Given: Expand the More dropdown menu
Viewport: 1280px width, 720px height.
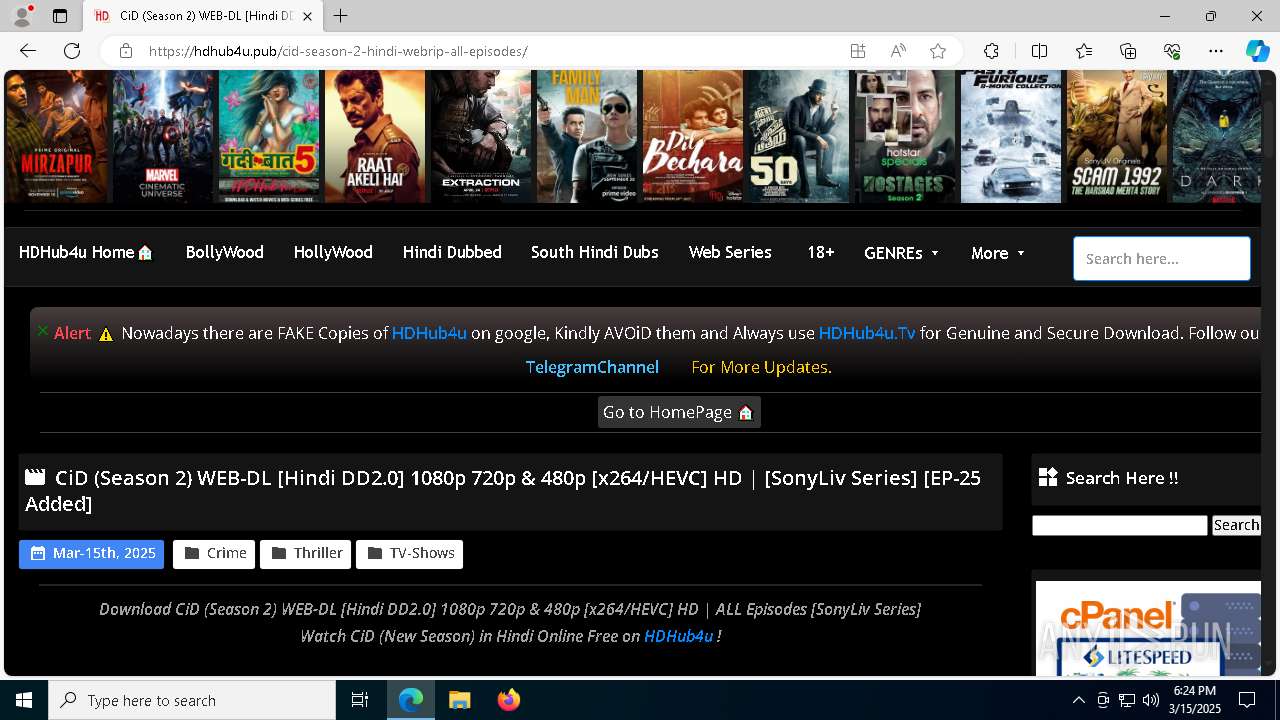Looking at the screenshot, I should (x=997, y=253).
